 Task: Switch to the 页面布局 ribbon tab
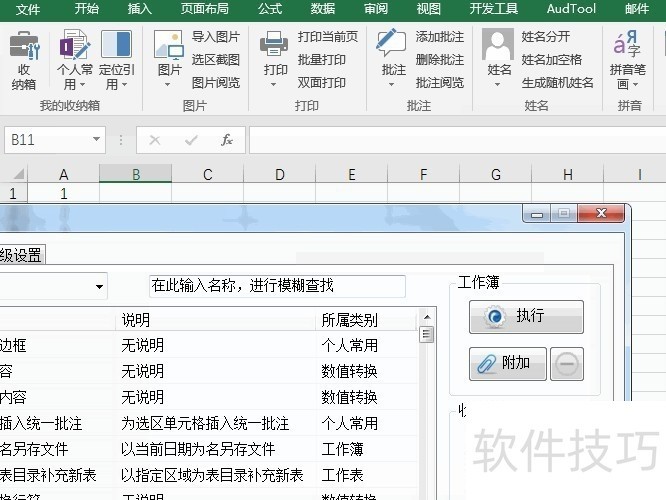click(x=204, y=9)
